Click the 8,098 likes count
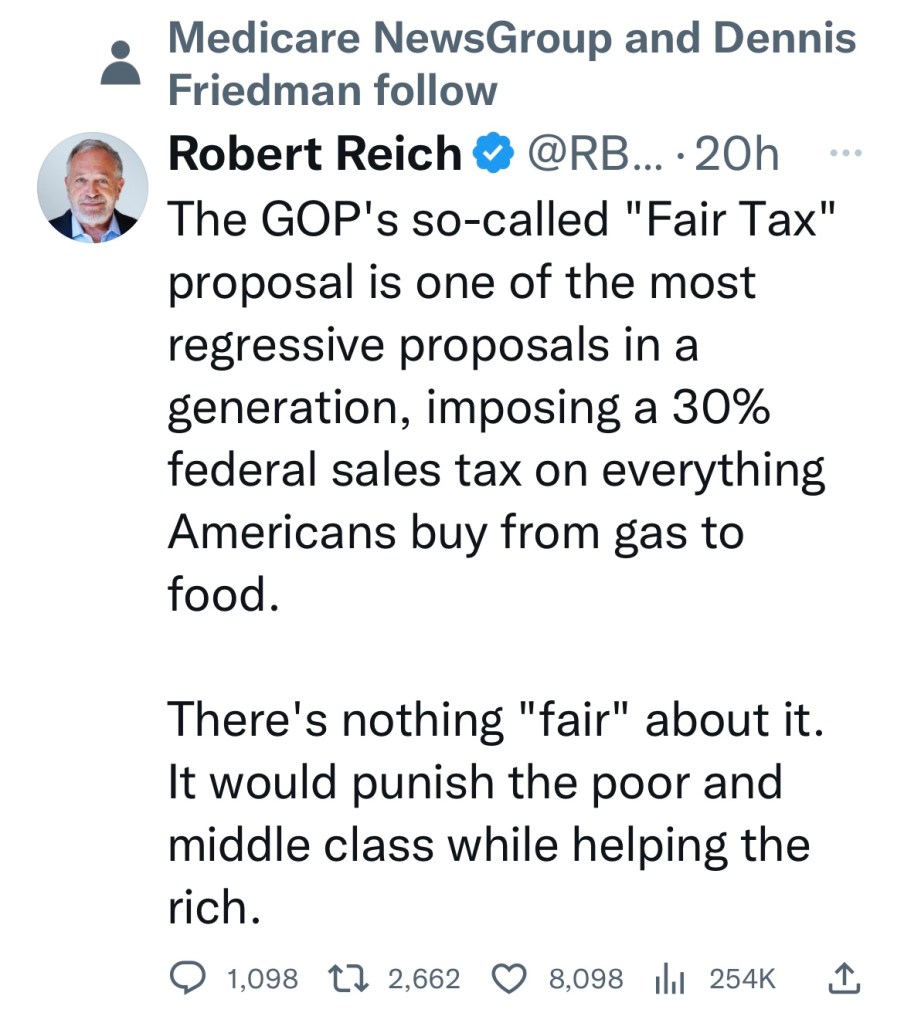 click(587, 978)
